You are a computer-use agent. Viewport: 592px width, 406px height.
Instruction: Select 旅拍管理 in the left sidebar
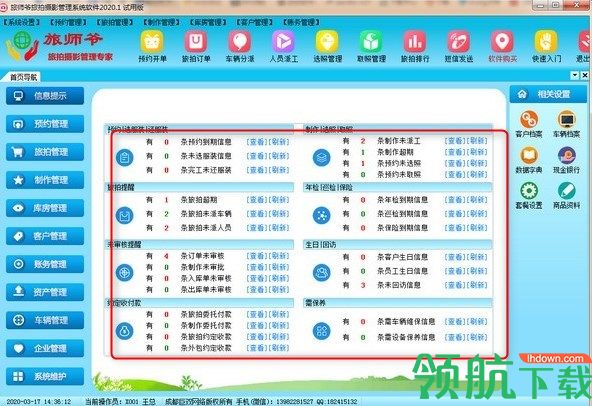point(45,152)
